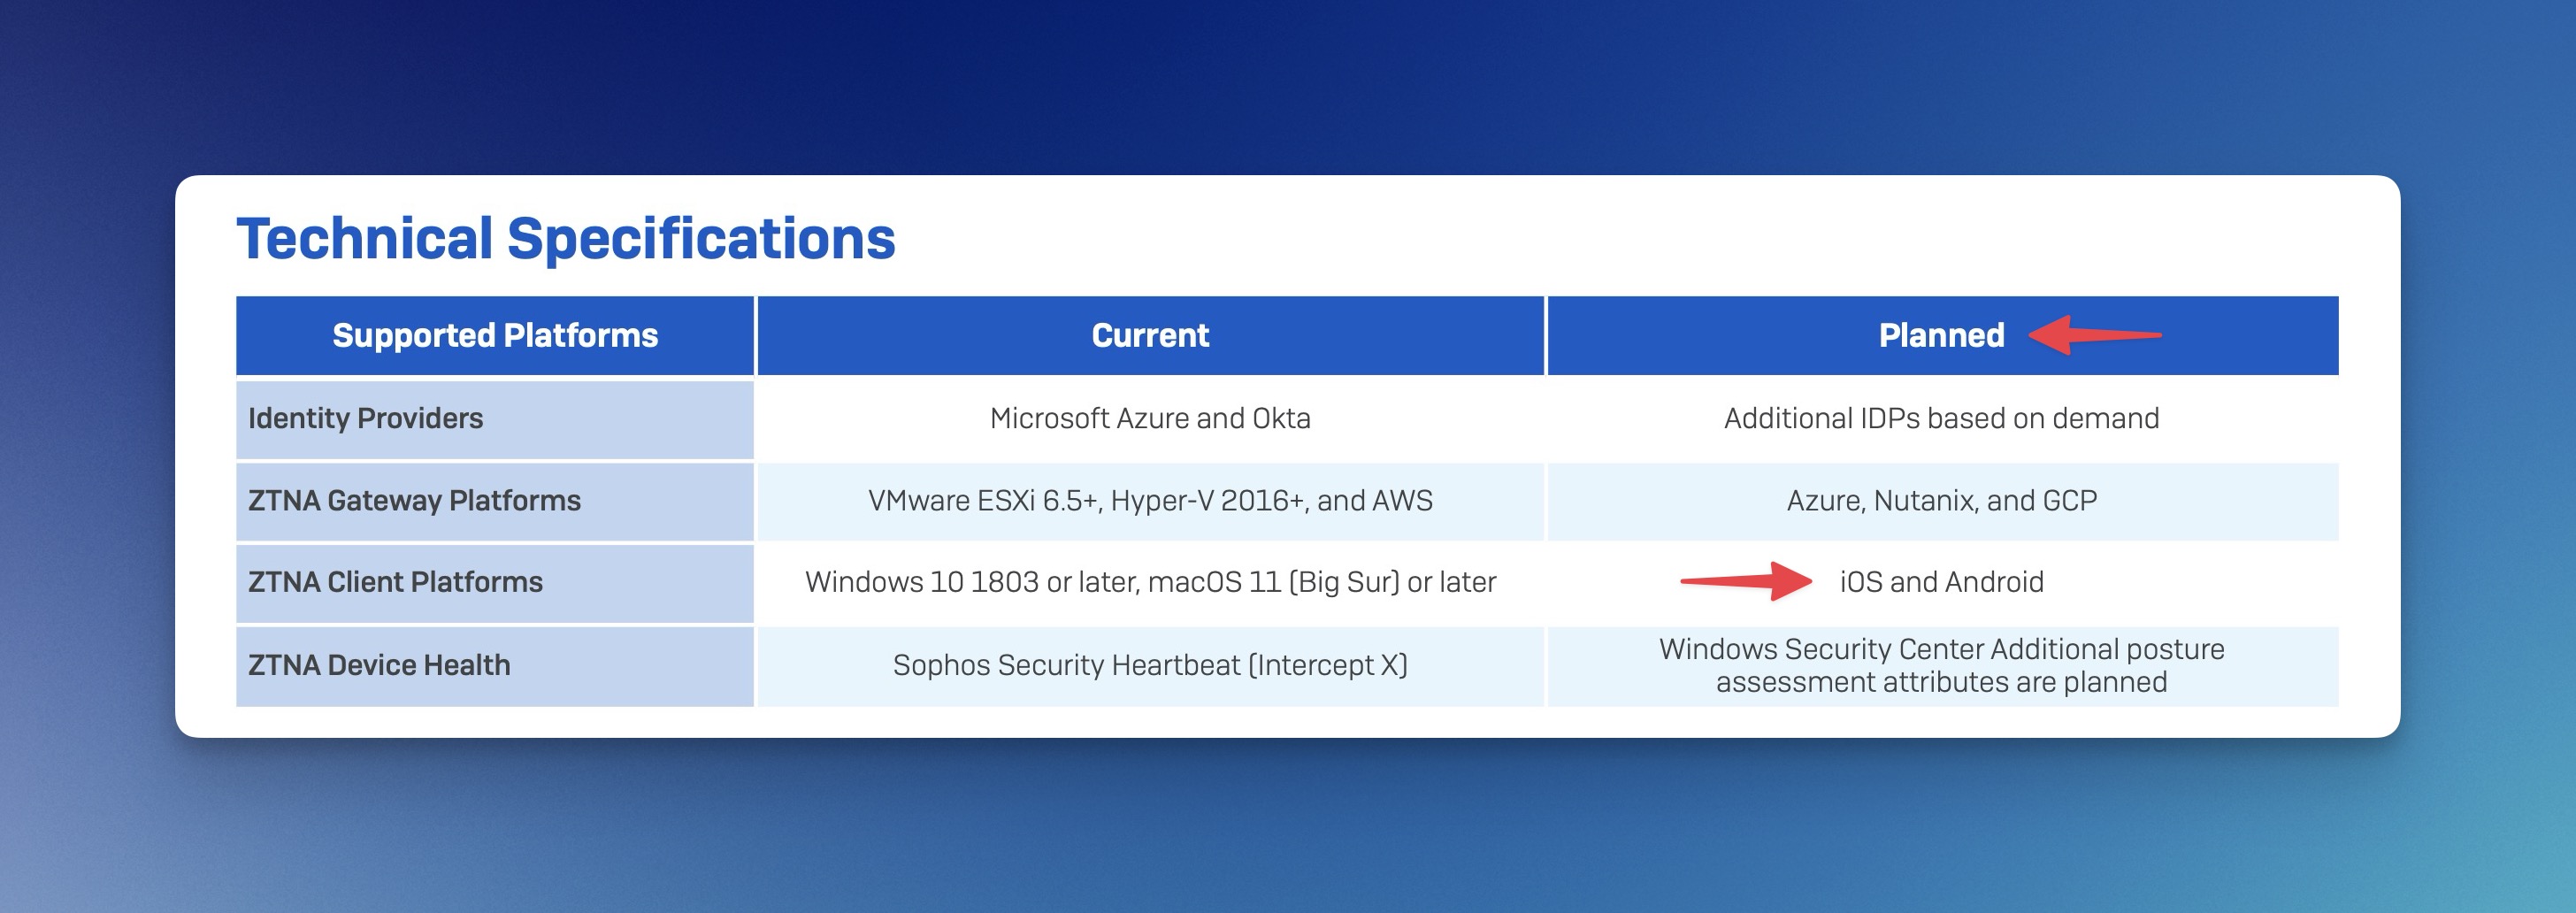Viewport: 2576px width, 913px height.
Task: Click the VMware ESXi 6.5+ gateway cell
Action: 1150,500
